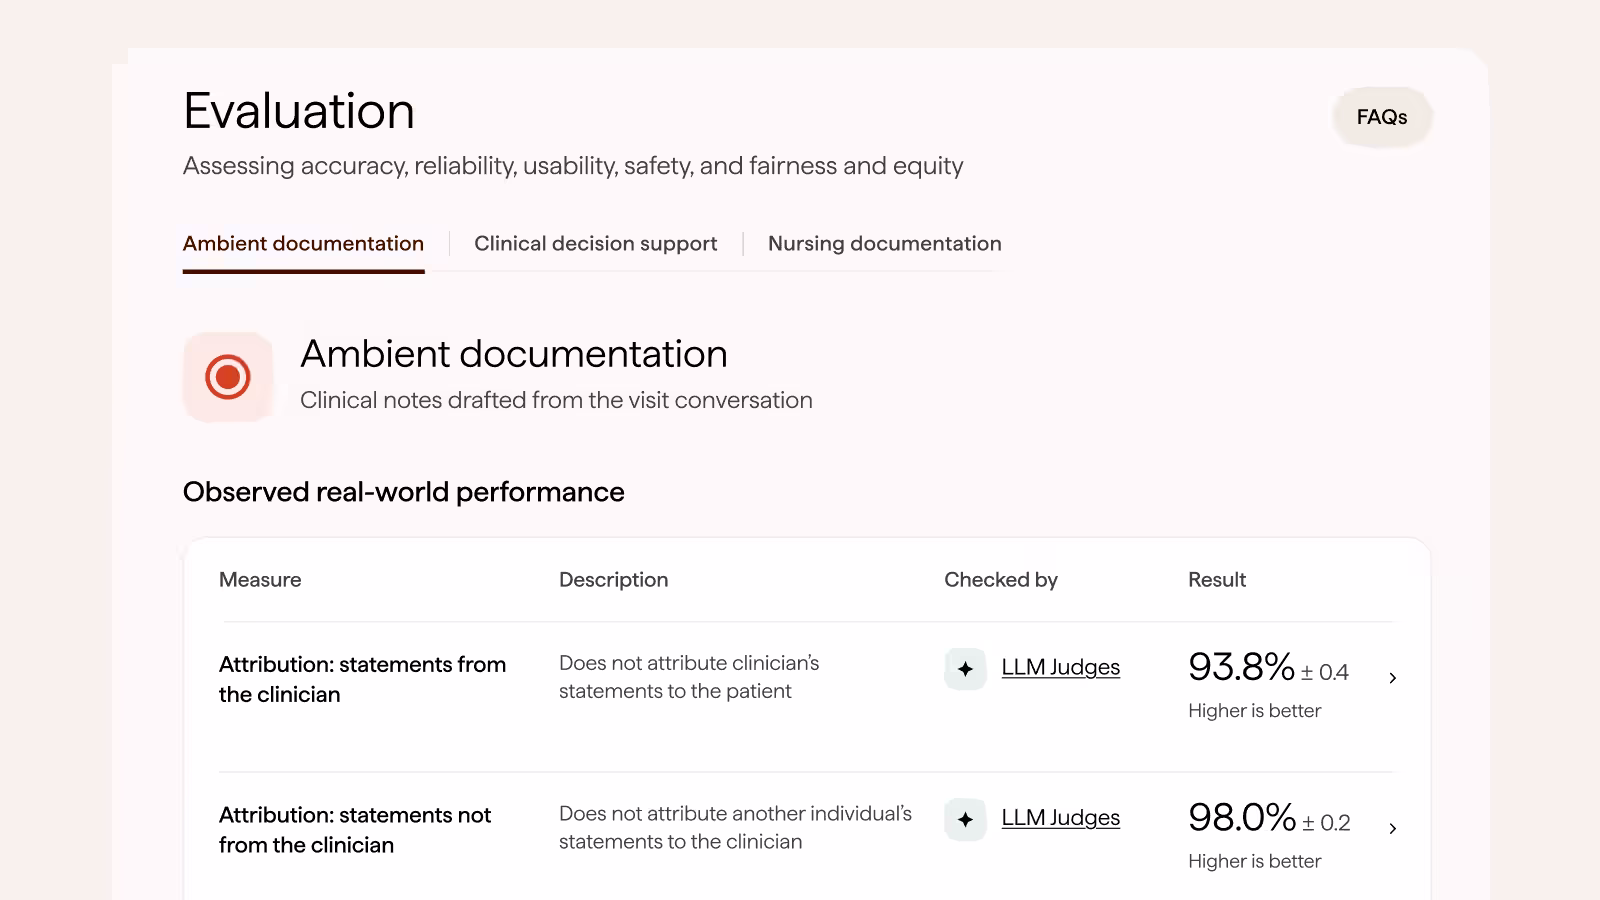Screen dimensions: 1600x900
Task: Click sparkle icon in clinician statements row
Action: click(965, 669)
